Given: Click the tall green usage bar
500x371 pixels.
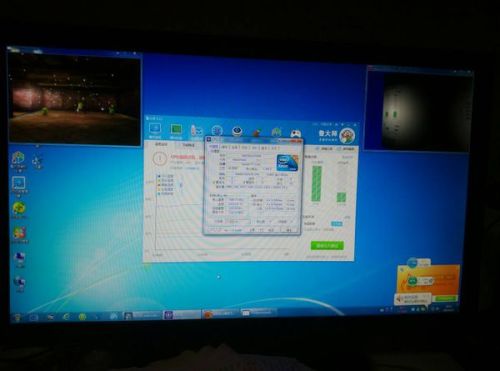Looking at the screenshot, I should click(316, 184).
